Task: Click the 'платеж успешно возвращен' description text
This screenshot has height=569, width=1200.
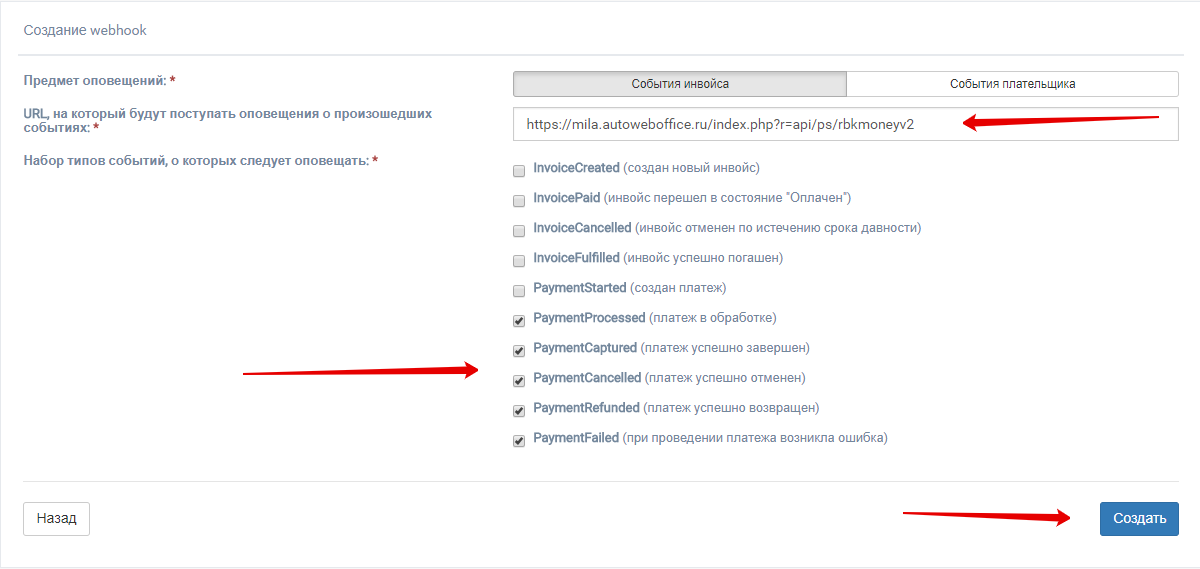Action: [x=732, y=408]
